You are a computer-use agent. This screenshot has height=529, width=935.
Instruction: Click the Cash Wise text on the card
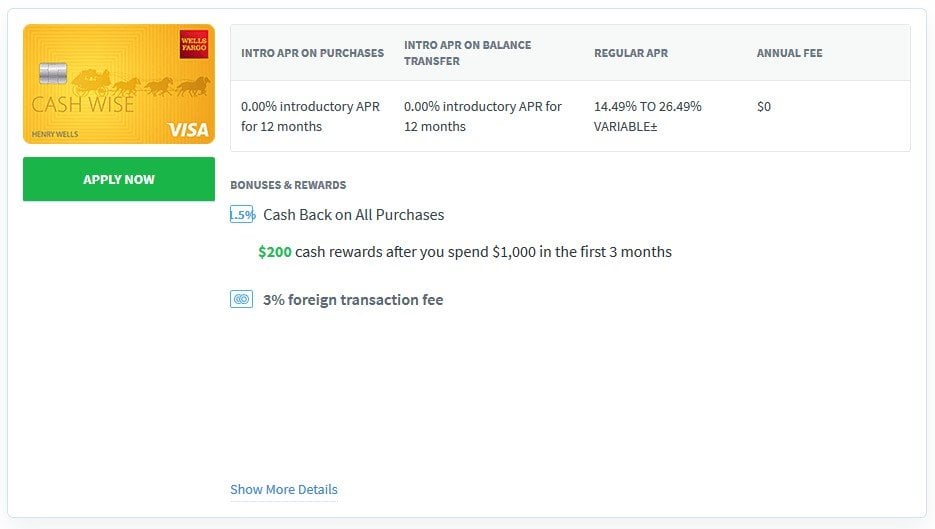[82, 105]
